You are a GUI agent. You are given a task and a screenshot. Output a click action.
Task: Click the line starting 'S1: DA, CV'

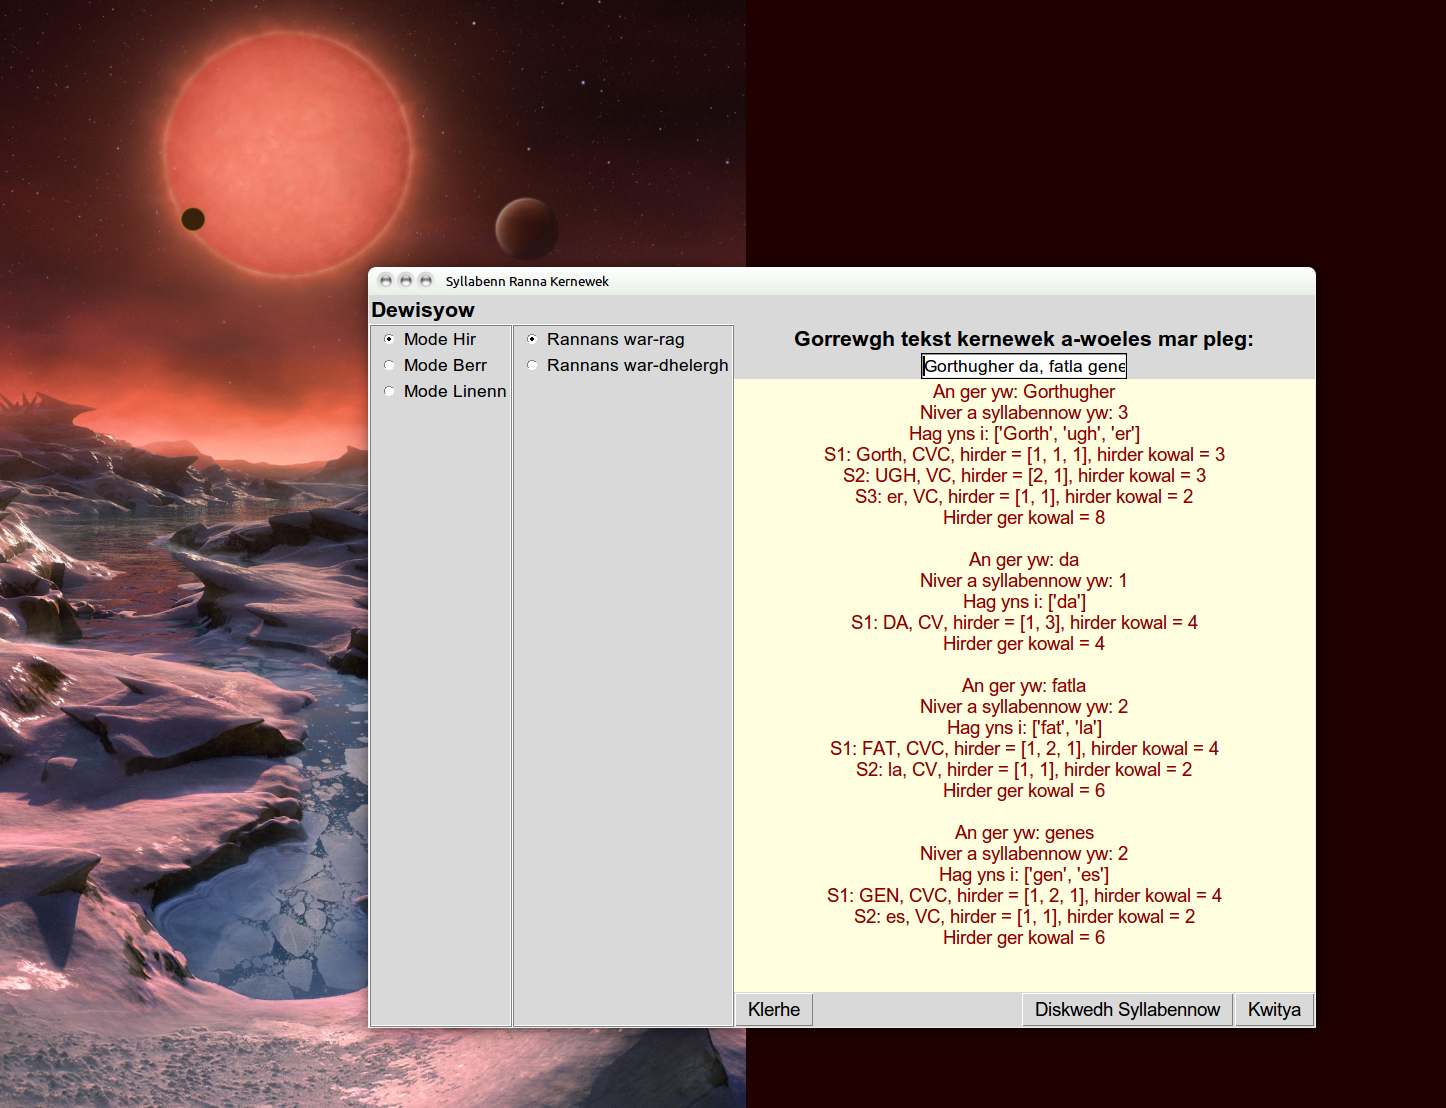(1024, 623)
